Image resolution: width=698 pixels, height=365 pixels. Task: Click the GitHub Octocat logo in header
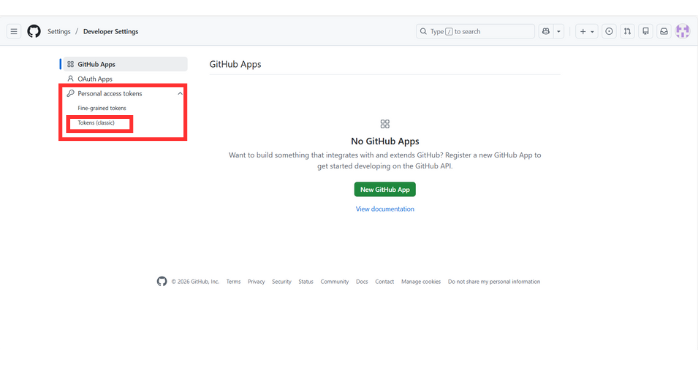[x=34, y=32]
